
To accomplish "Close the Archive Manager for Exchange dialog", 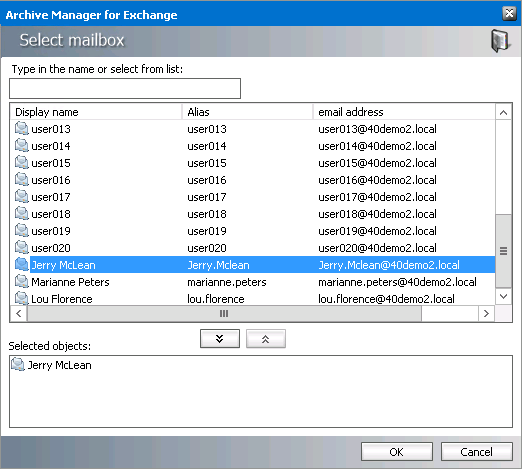I will click(x=509, y=14).
